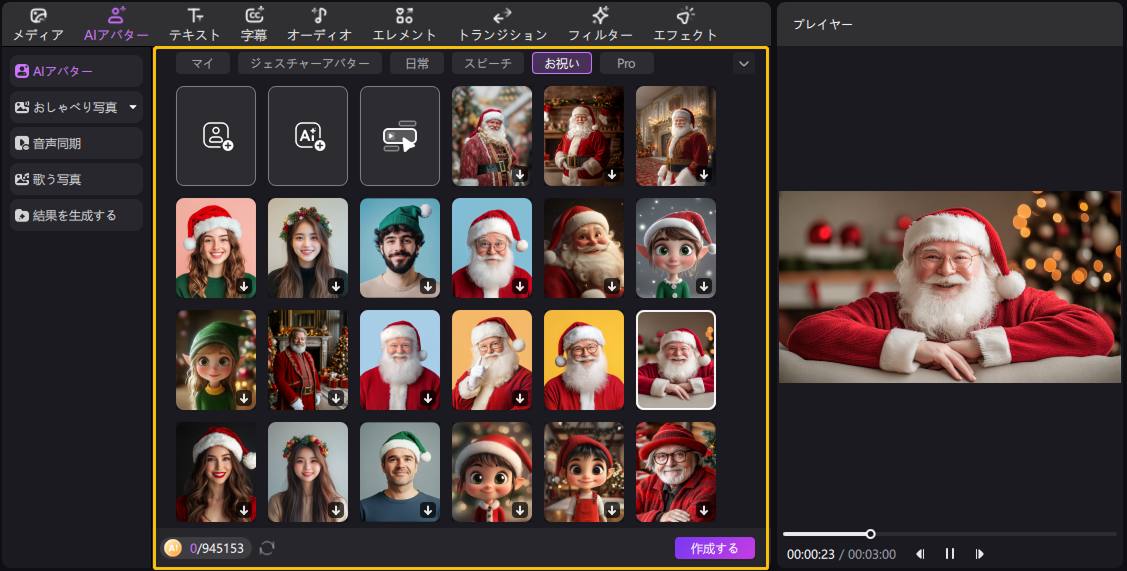
Task: Click the 作成する create button
Action: point(714,548)
